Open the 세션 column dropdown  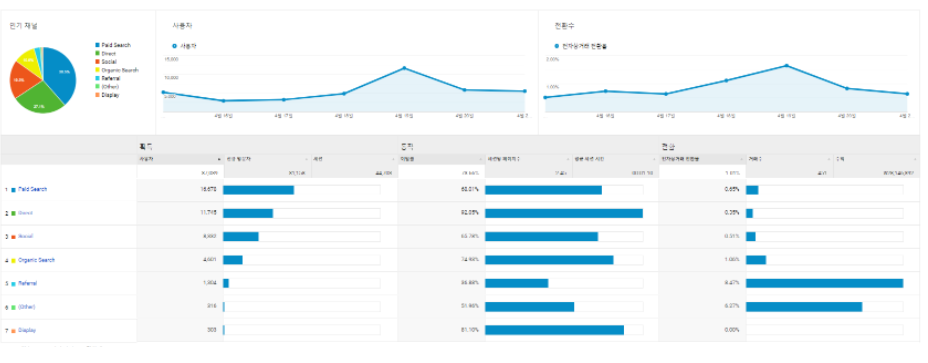393,159
